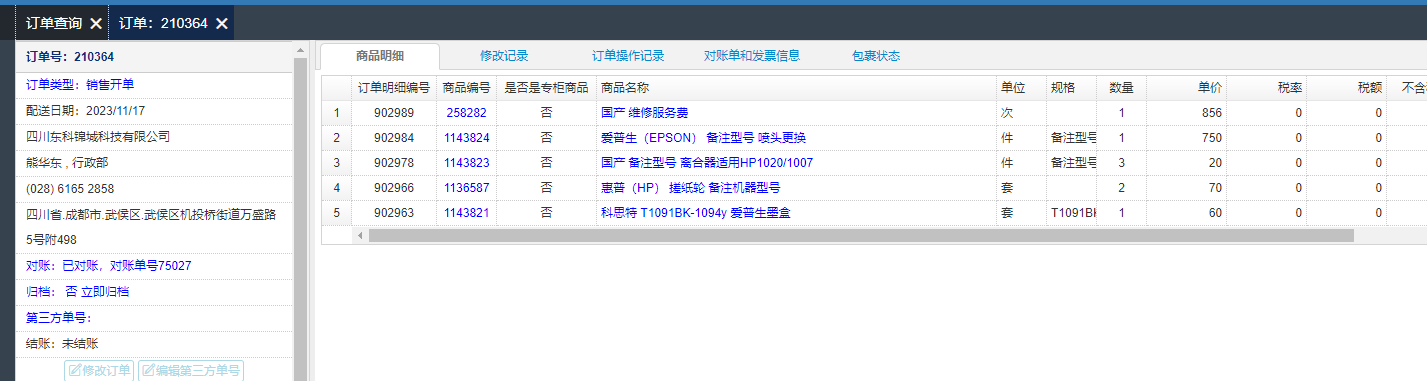Click the row number 3 cell
The width and height of the screenshot is (1427, 381).
(337, 163)
